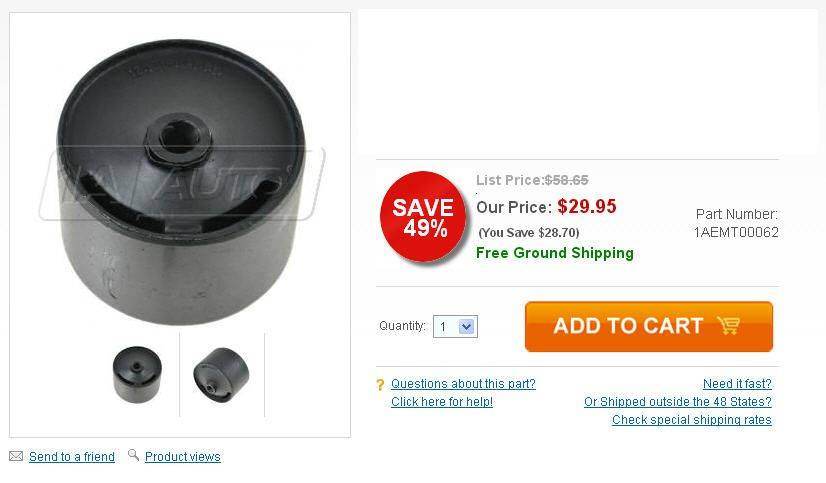Select the right product thumbnail

[x=220, y=373]
